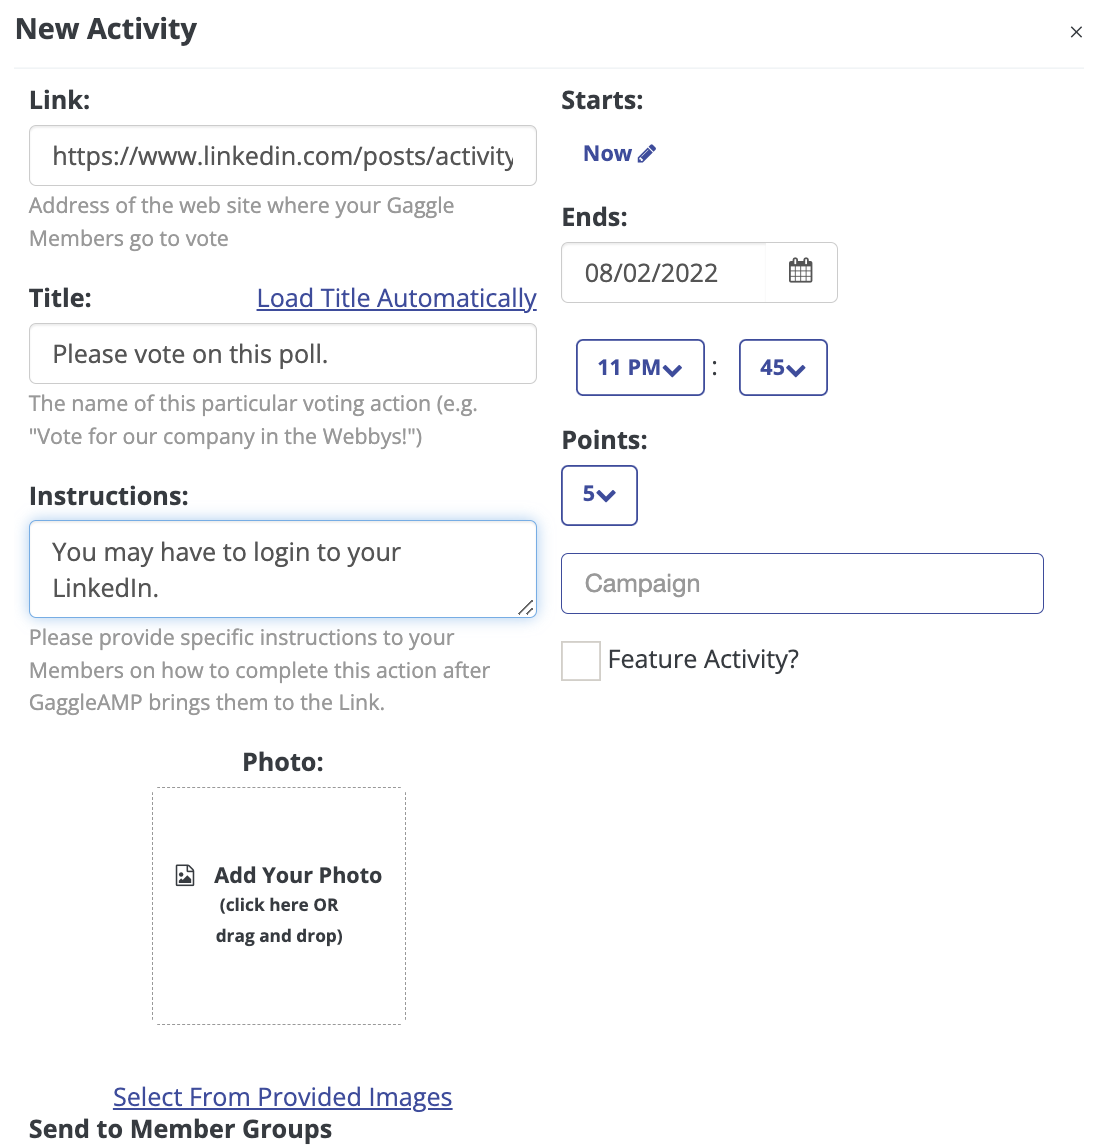This screenshot has width=1104, height=1146.
Task: Expand the Points dropdown showing 5
Action: [599, 495]
